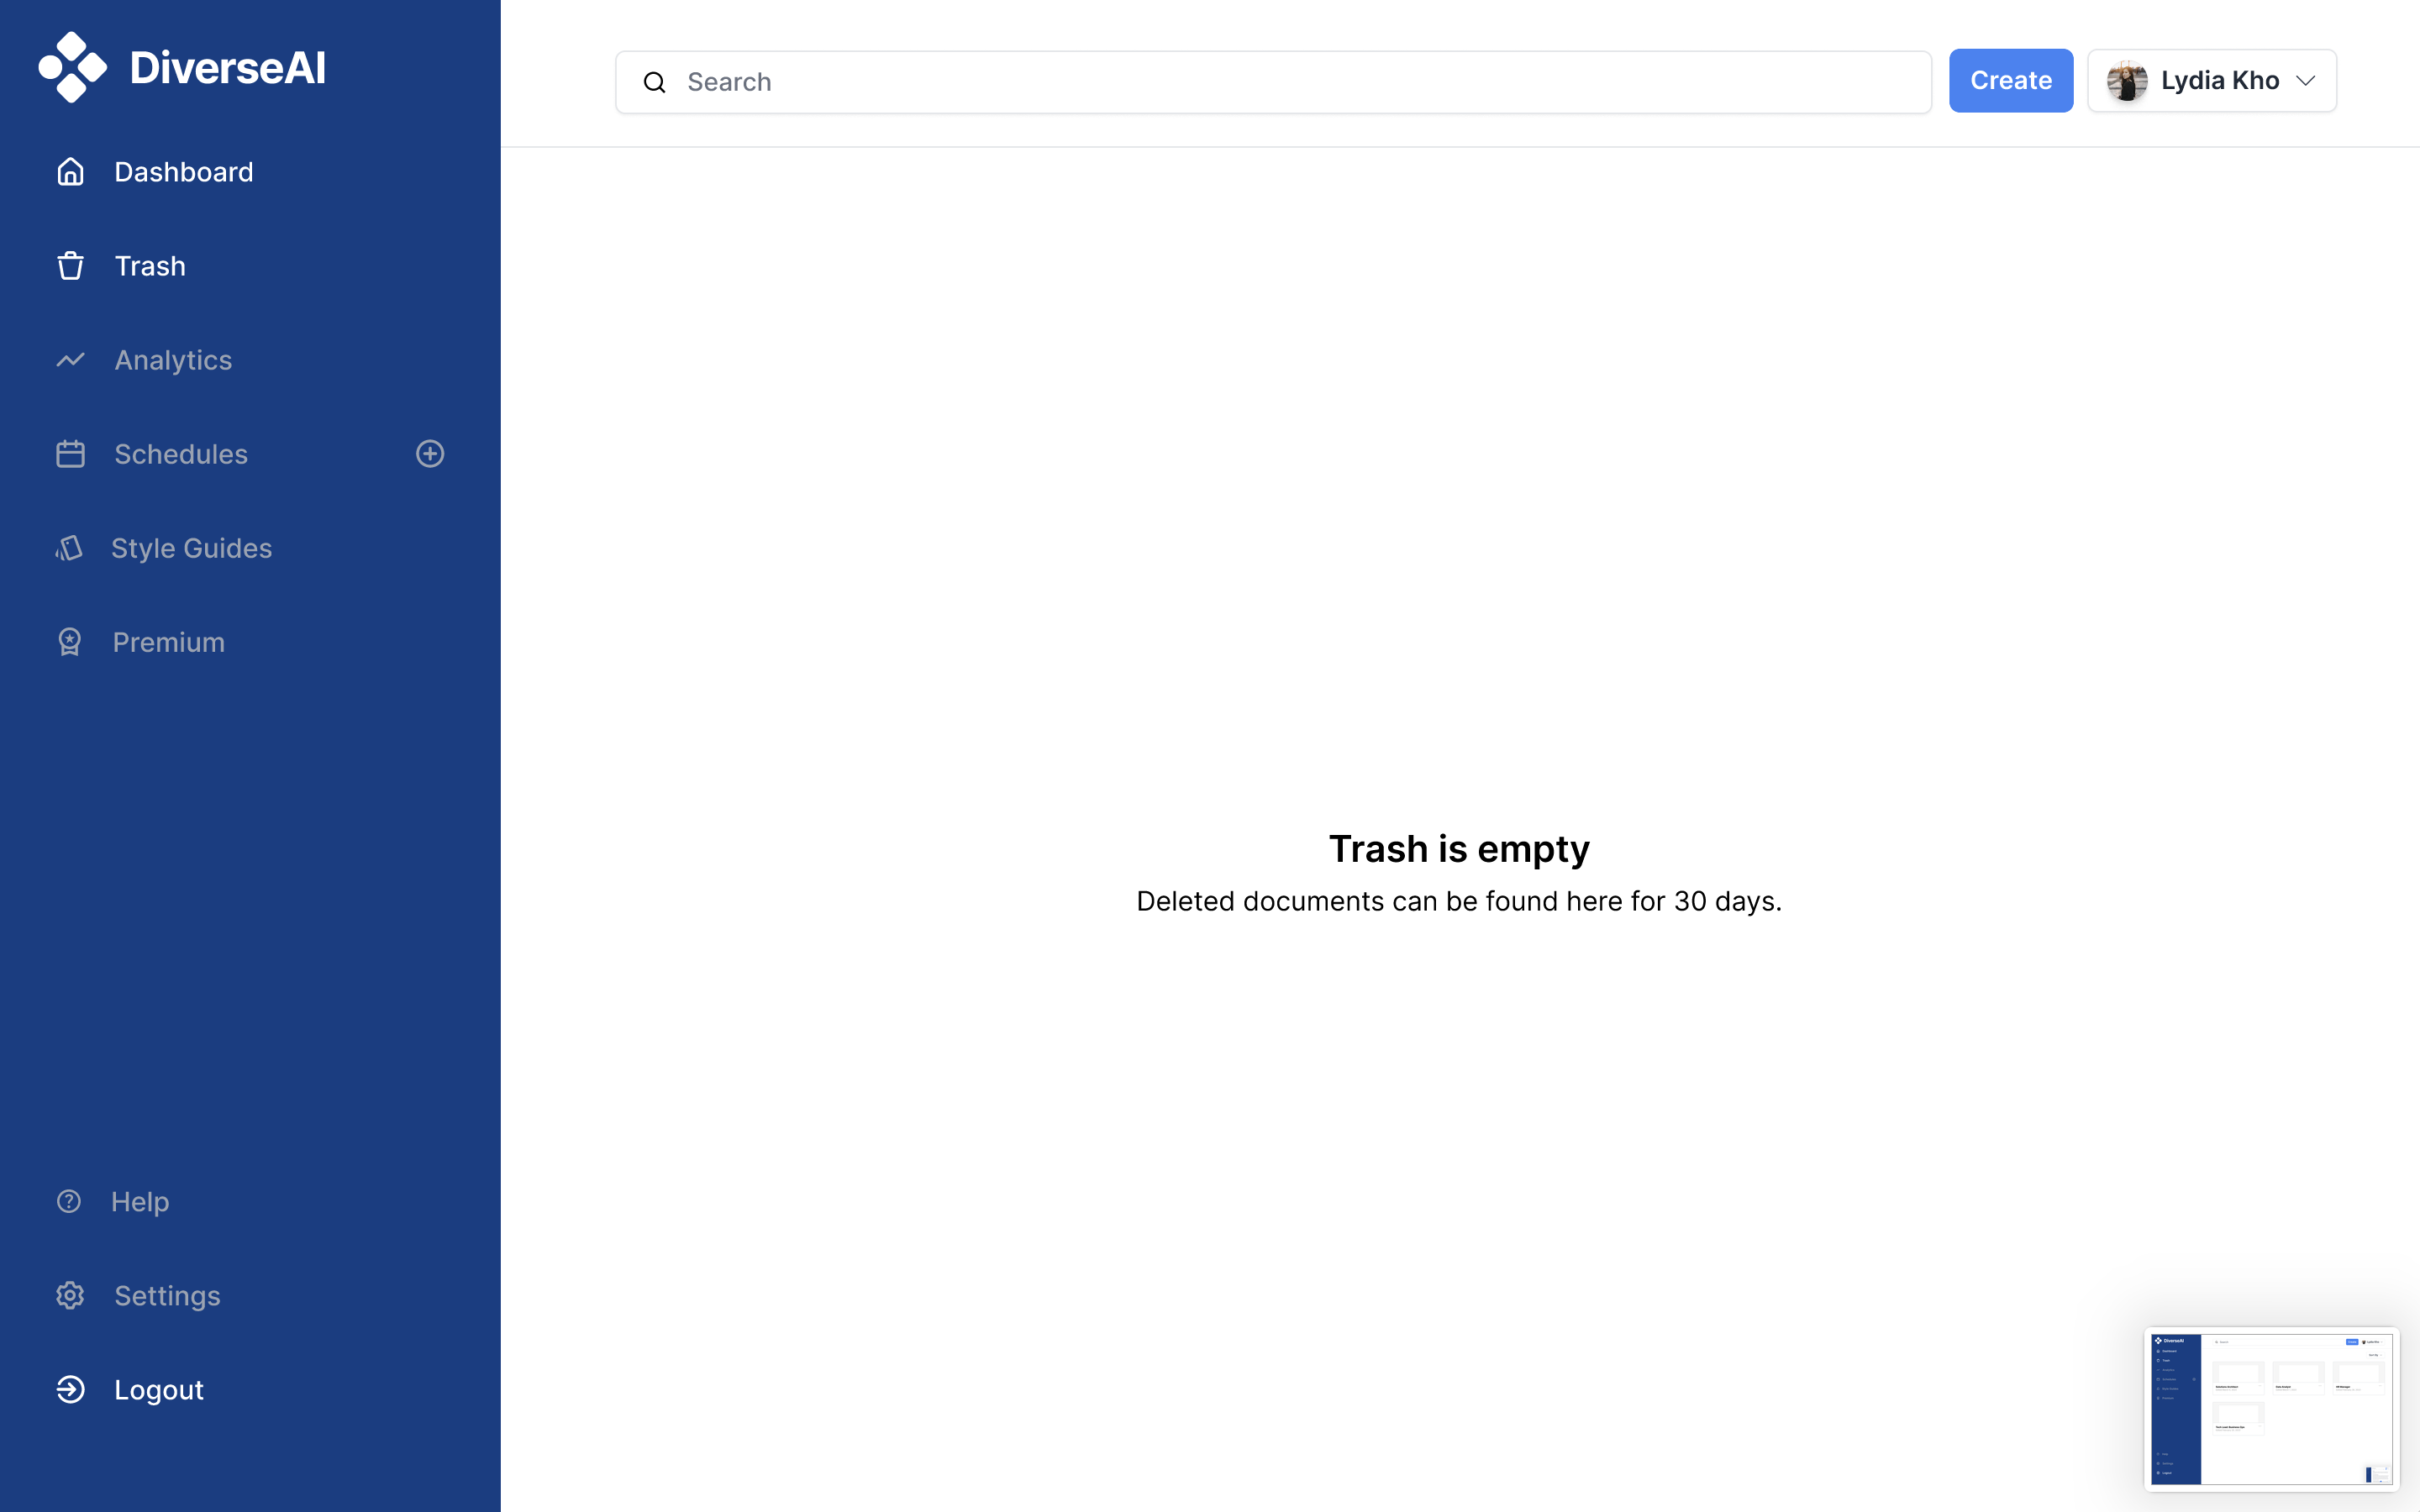The image size is (2420, 1512).
Task: Add a schedule with plus icon
Action: tap(430, 454)
